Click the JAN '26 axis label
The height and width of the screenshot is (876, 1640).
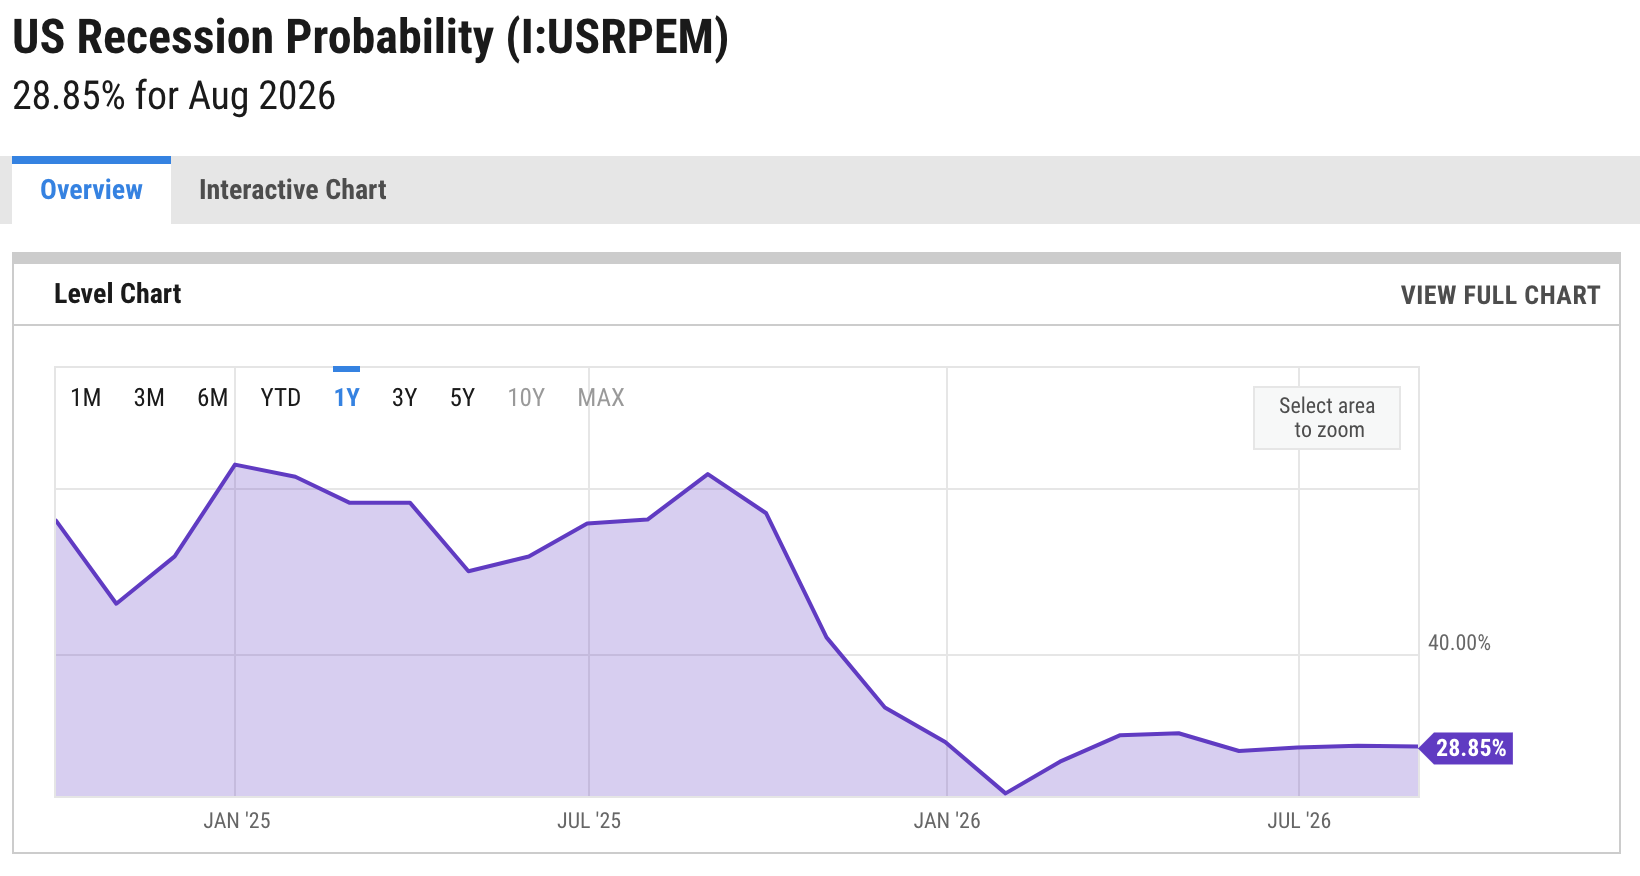tap(947, 821)
